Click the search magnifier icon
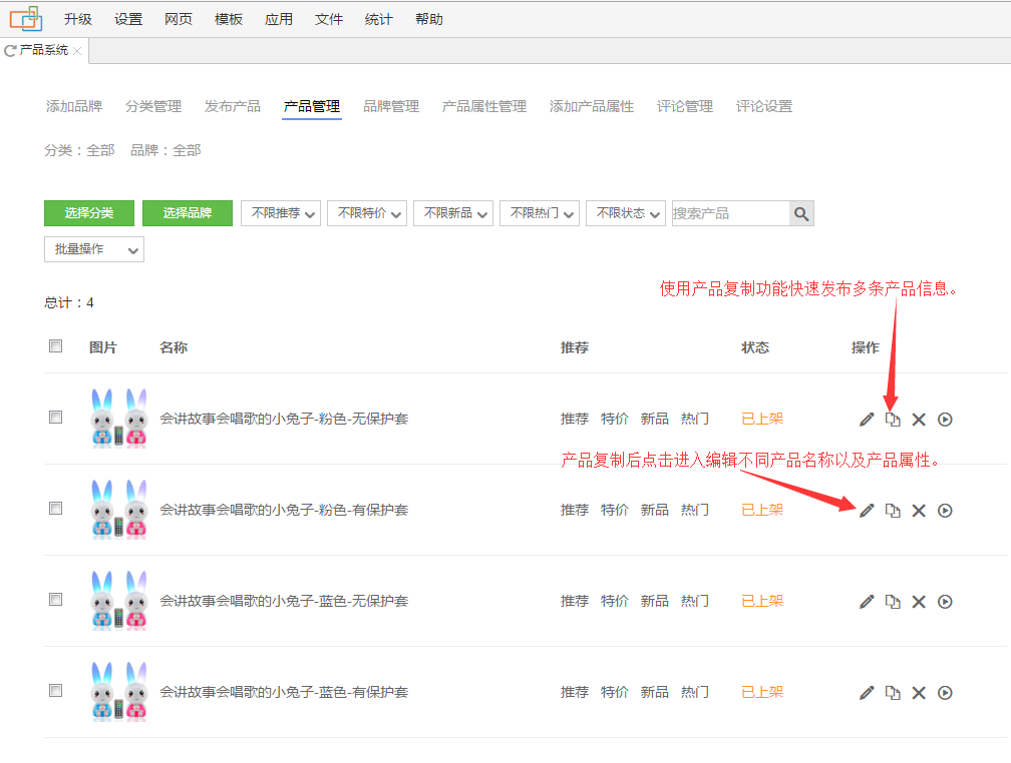The height and width of the screenshot is (763, 1011). (801, 213)
